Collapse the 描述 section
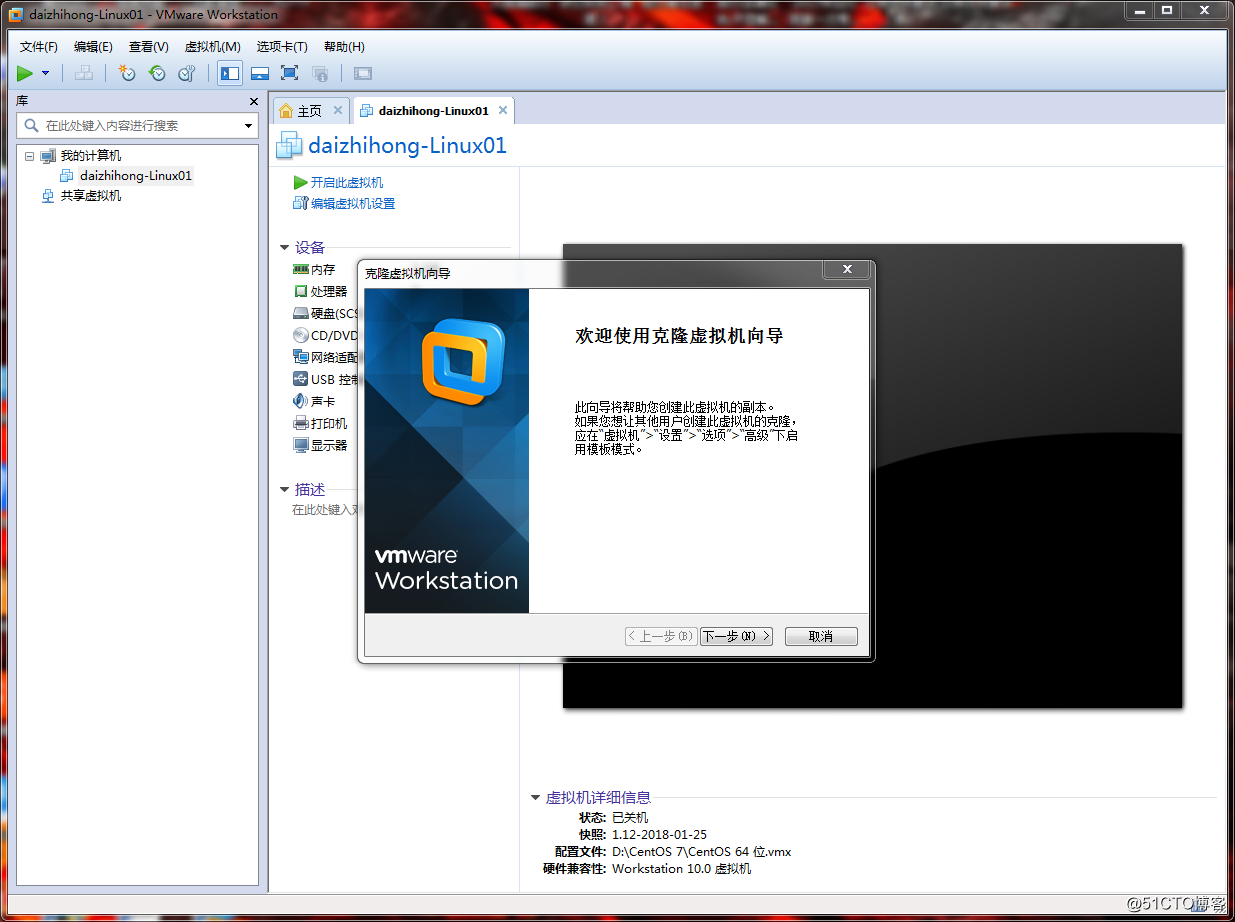1235x922 pixels. [x=285, y=490]
